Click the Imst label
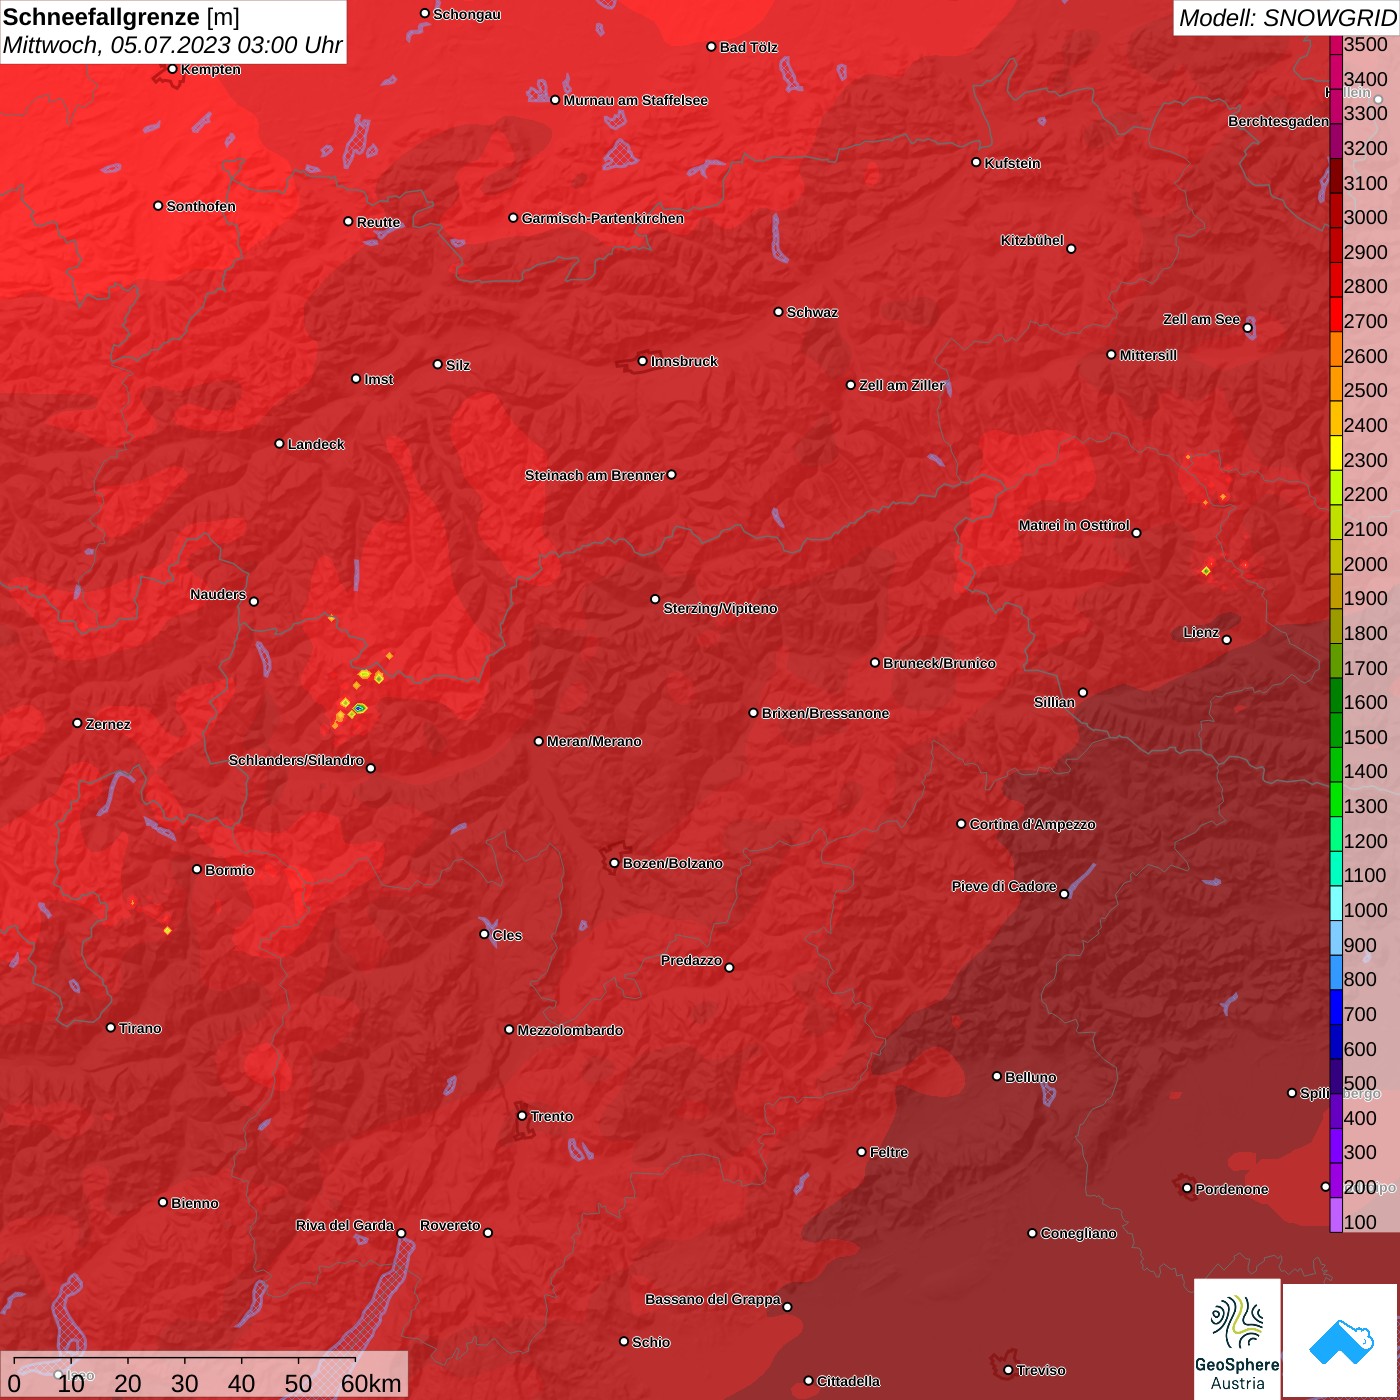1400x1400 pixels. coord(378,379)
